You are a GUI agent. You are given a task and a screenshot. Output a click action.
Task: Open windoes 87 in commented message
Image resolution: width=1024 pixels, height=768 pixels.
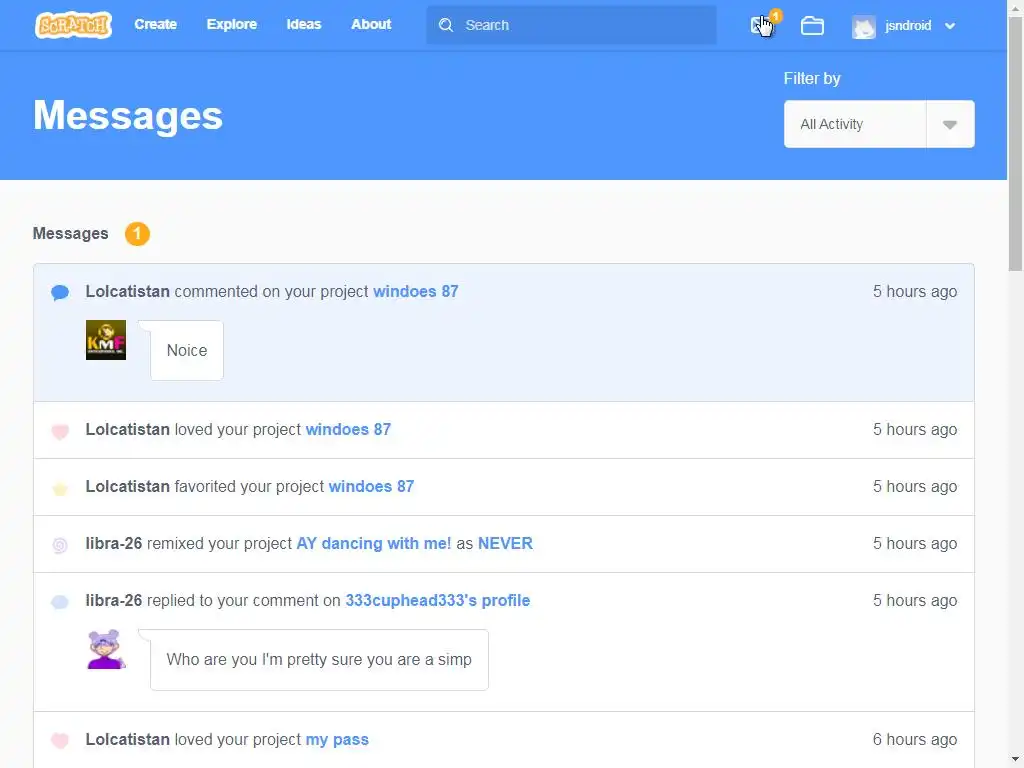tap(415, 291)
